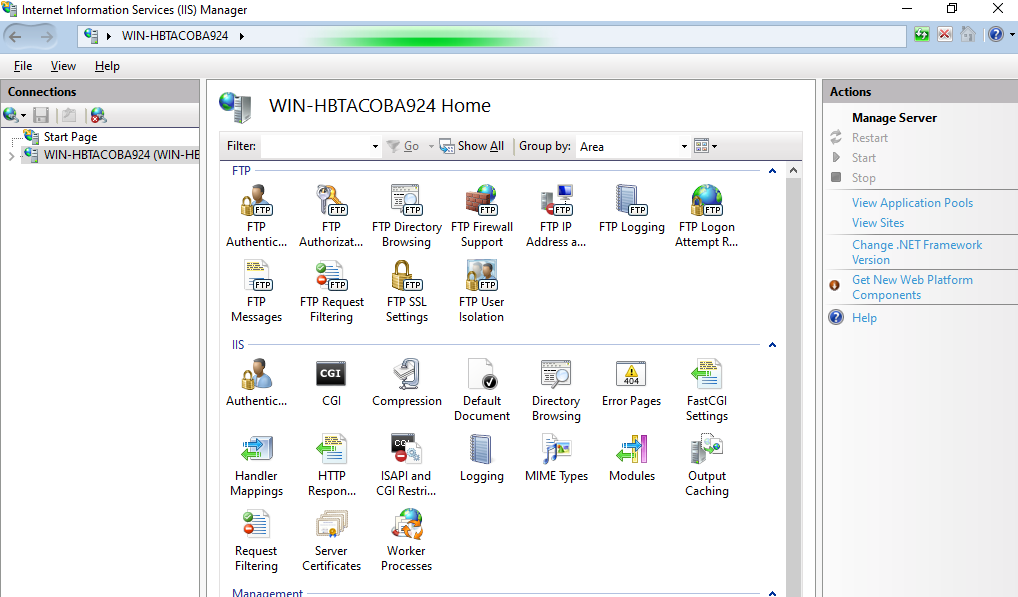
Task: Open MIME Types feature
Action: coord(556,458)
